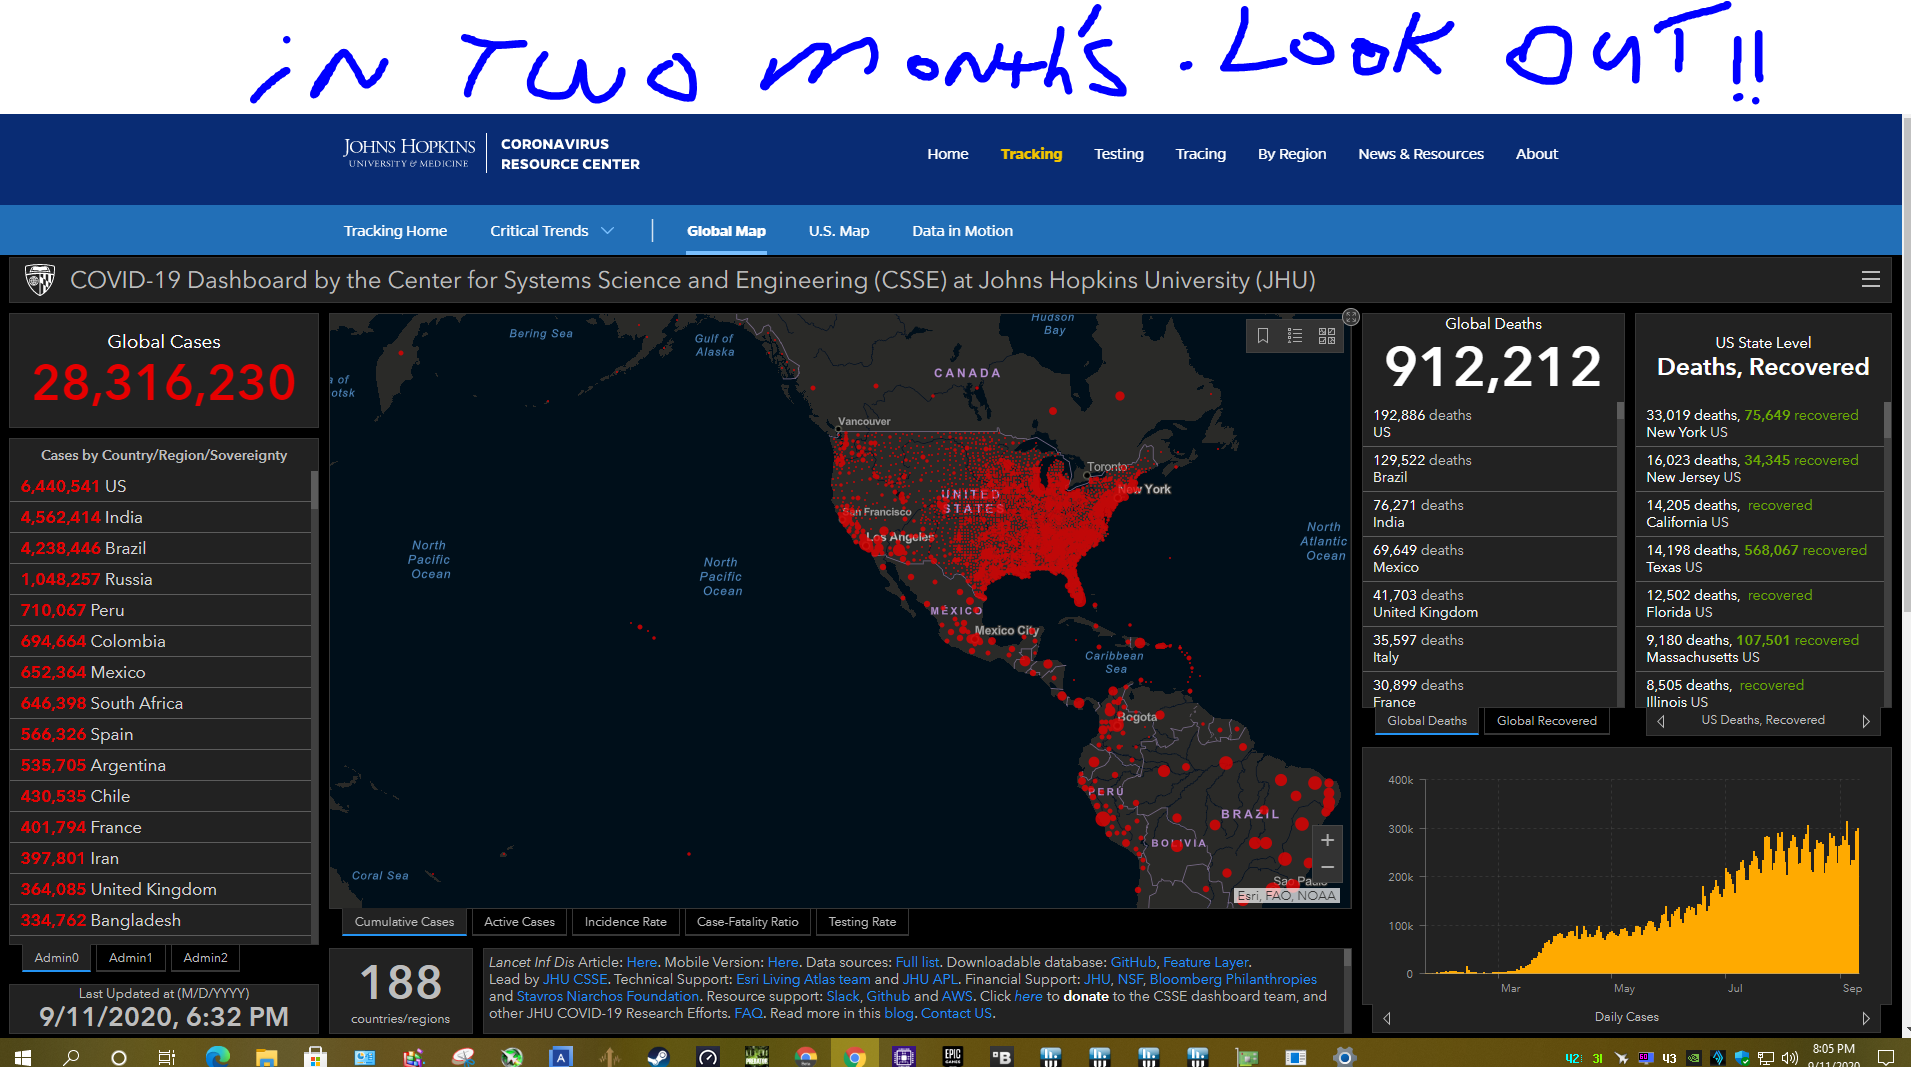
Task: Go to the Home page in top navigation
Action: (947, 154)
